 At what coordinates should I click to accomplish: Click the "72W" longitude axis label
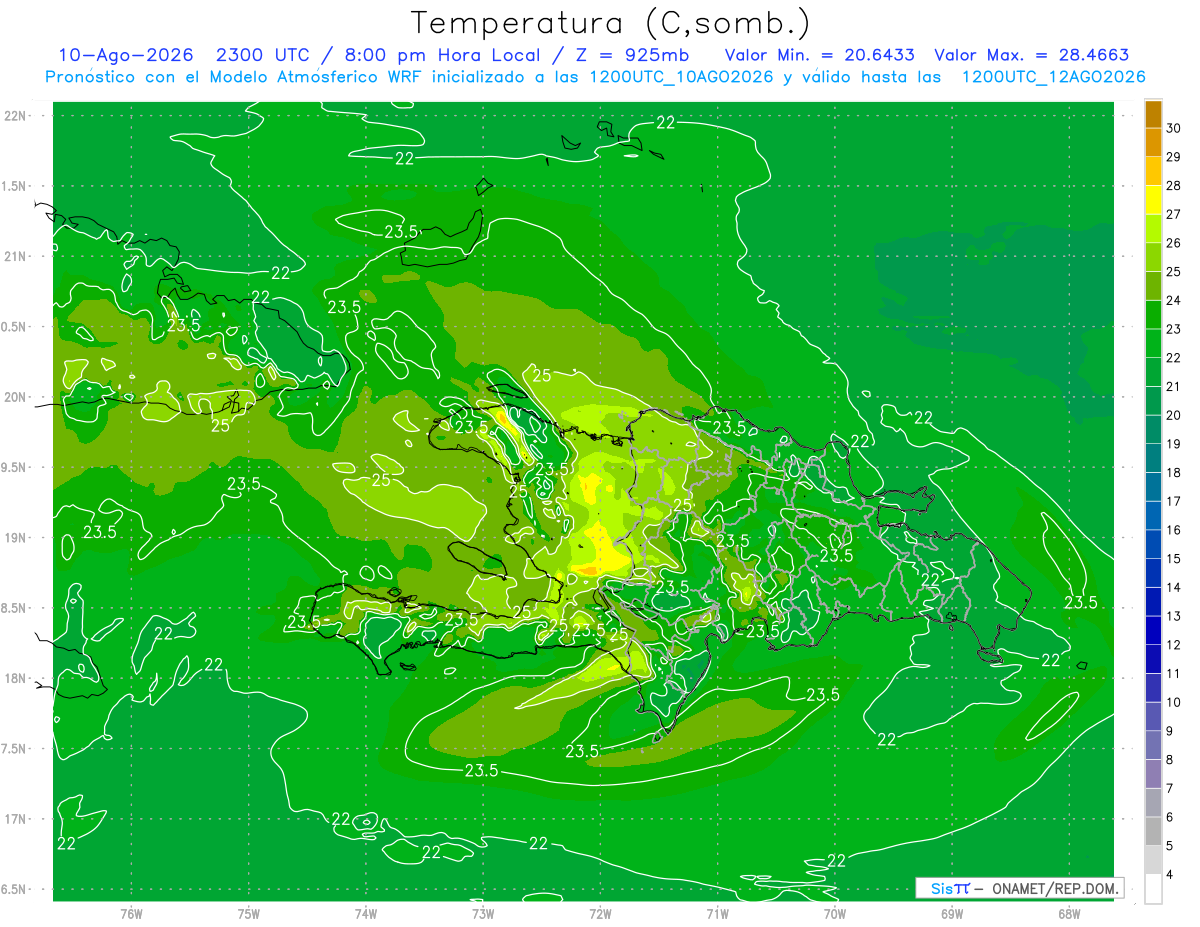600,914
